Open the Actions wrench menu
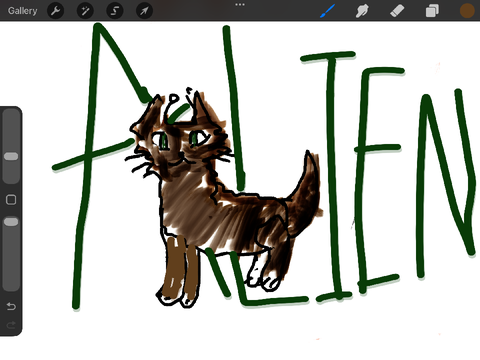This screenshot has width=480, height=360. [55, 11]
